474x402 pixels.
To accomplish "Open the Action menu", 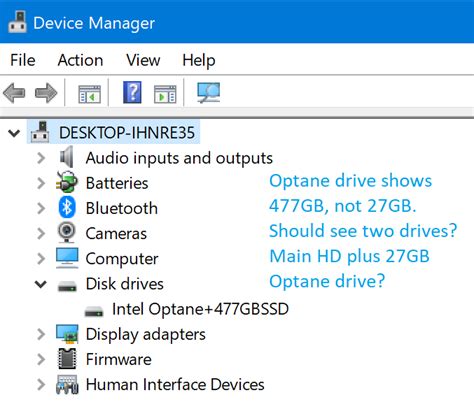I will point(80,60).
